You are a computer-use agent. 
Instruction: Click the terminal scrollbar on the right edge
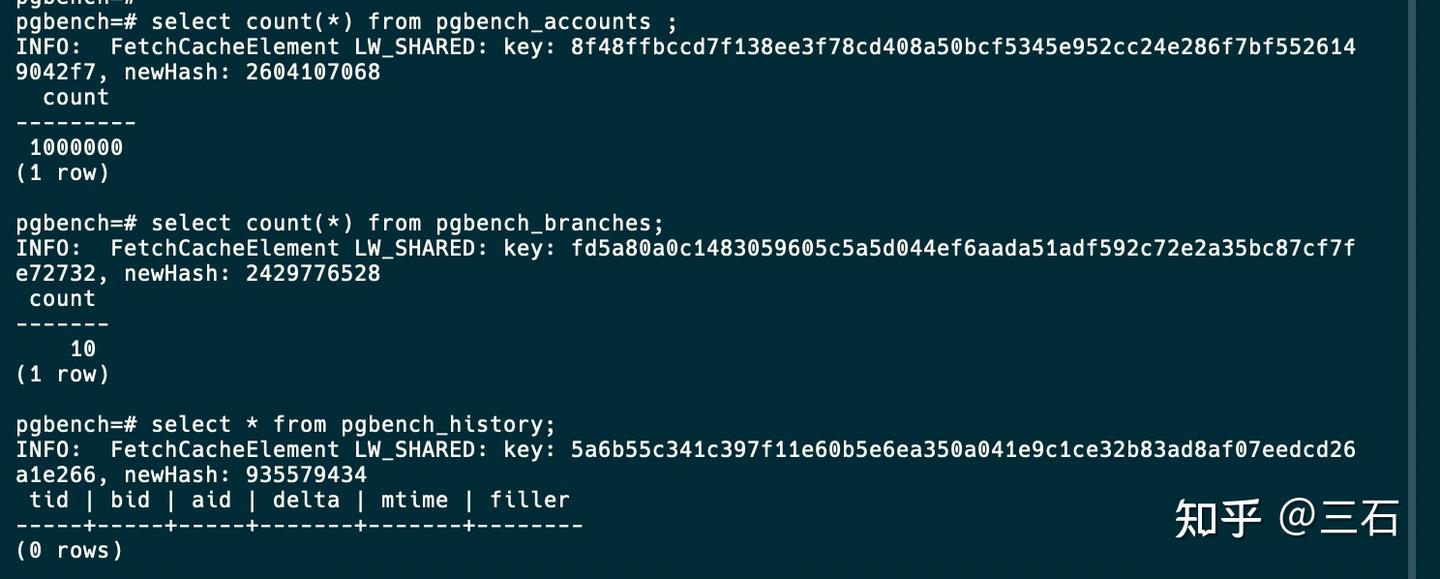(x=1413, y=289)
